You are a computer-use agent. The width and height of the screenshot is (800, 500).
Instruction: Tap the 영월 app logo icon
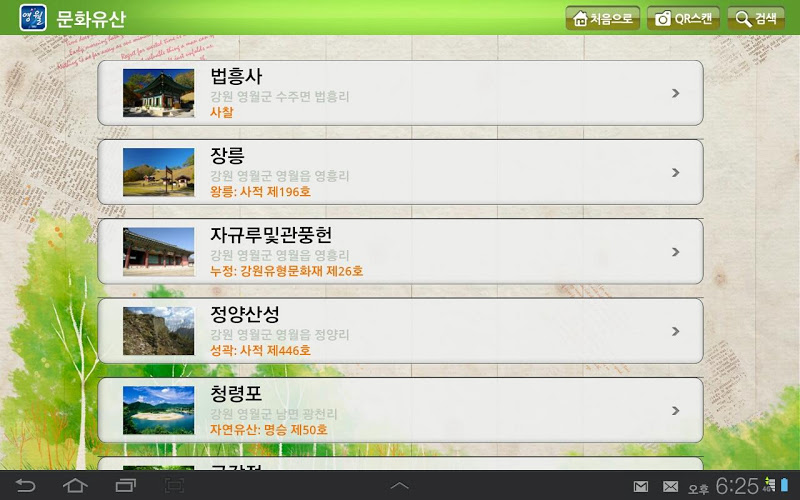point(33,18)
